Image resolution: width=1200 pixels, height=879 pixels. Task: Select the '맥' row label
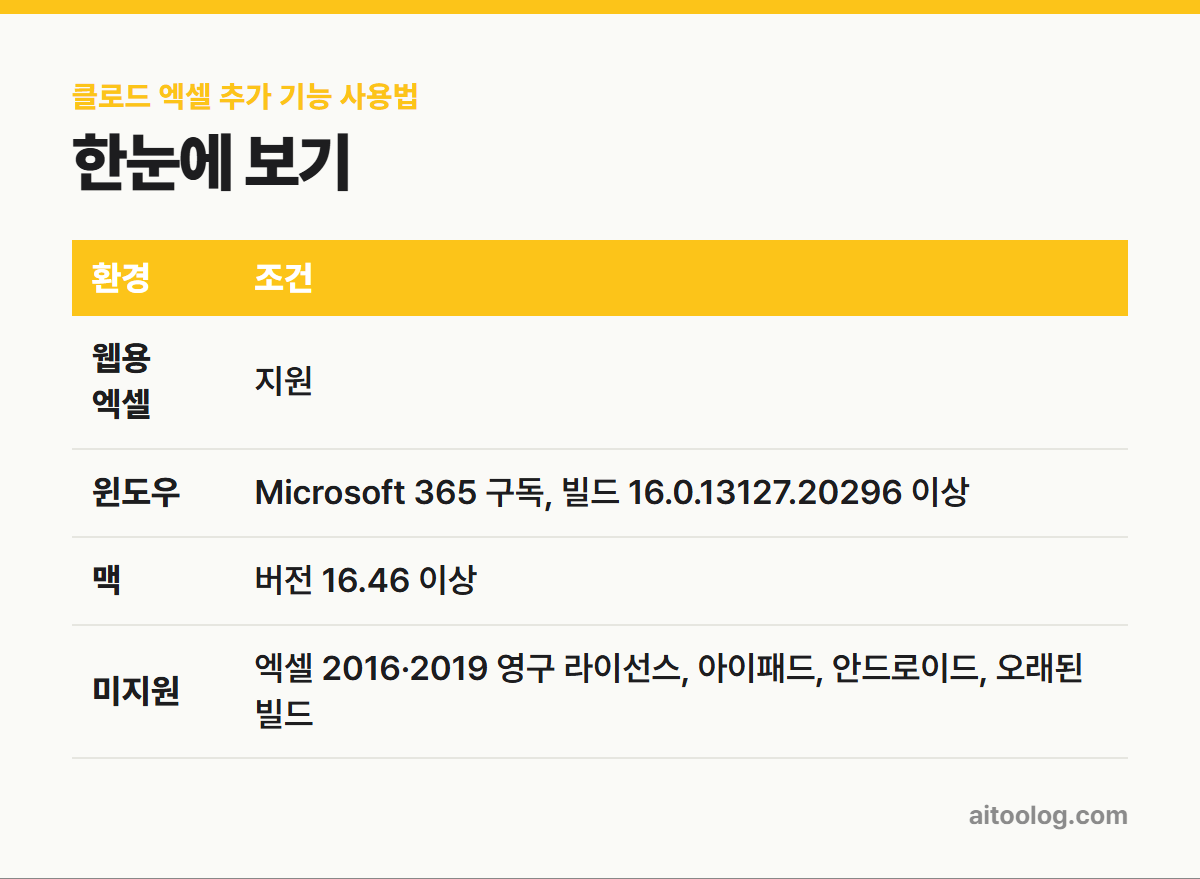point(107,580)
